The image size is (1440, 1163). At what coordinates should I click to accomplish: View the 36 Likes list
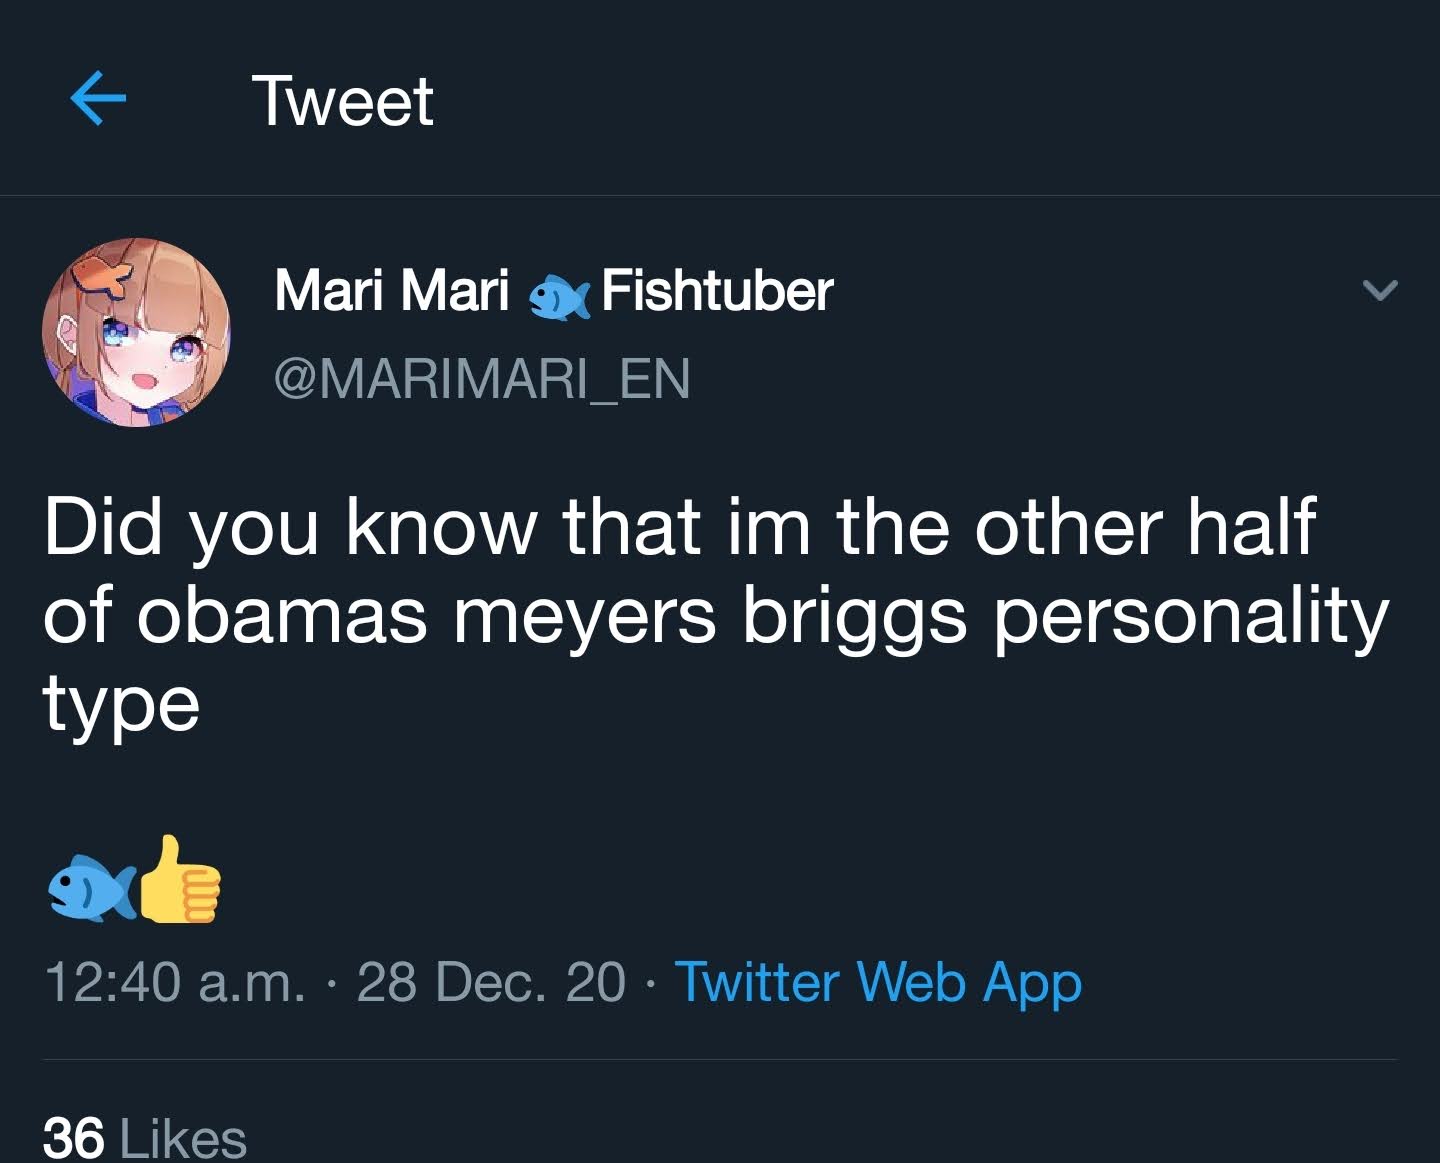pyautogui.click(x=145, y=1138)
